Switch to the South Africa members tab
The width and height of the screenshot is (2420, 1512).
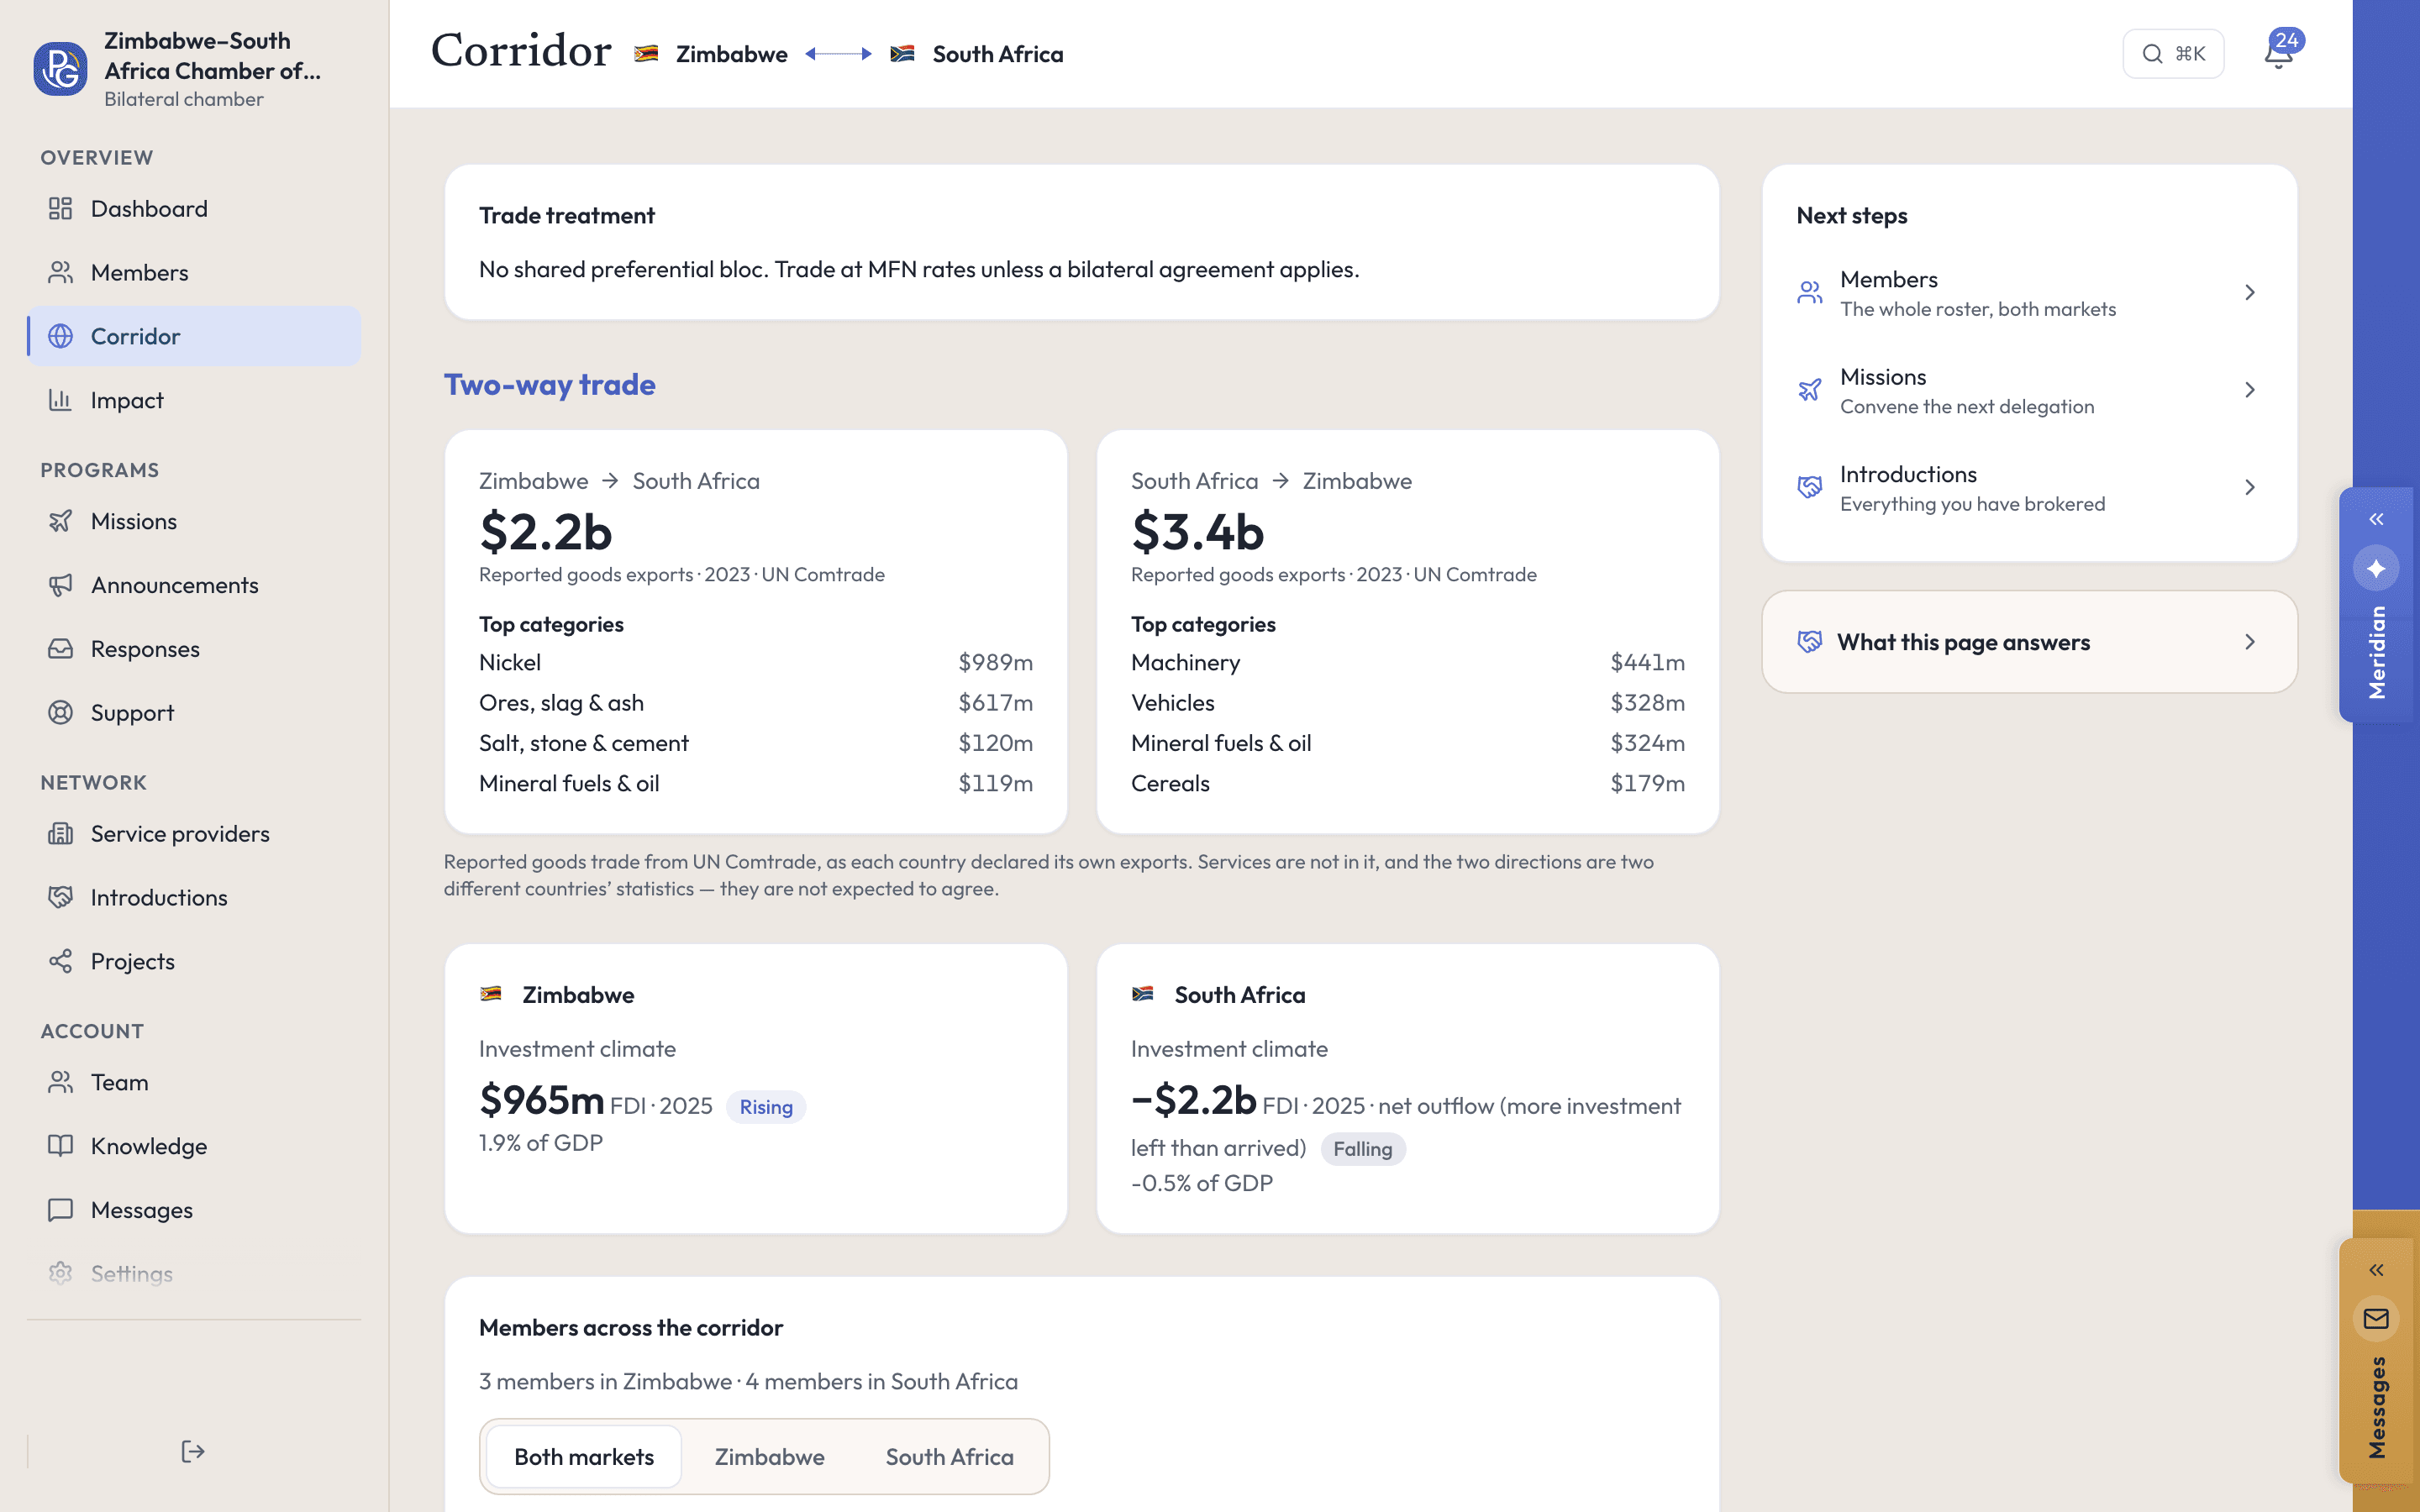tap(949, 1457)
